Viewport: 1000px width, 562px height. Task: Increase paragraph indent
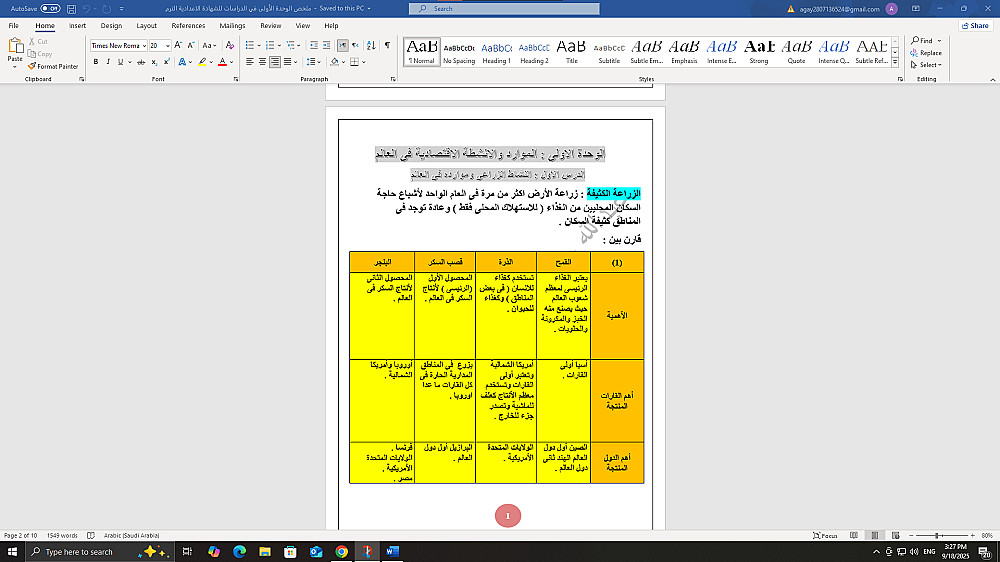point(327,45)
